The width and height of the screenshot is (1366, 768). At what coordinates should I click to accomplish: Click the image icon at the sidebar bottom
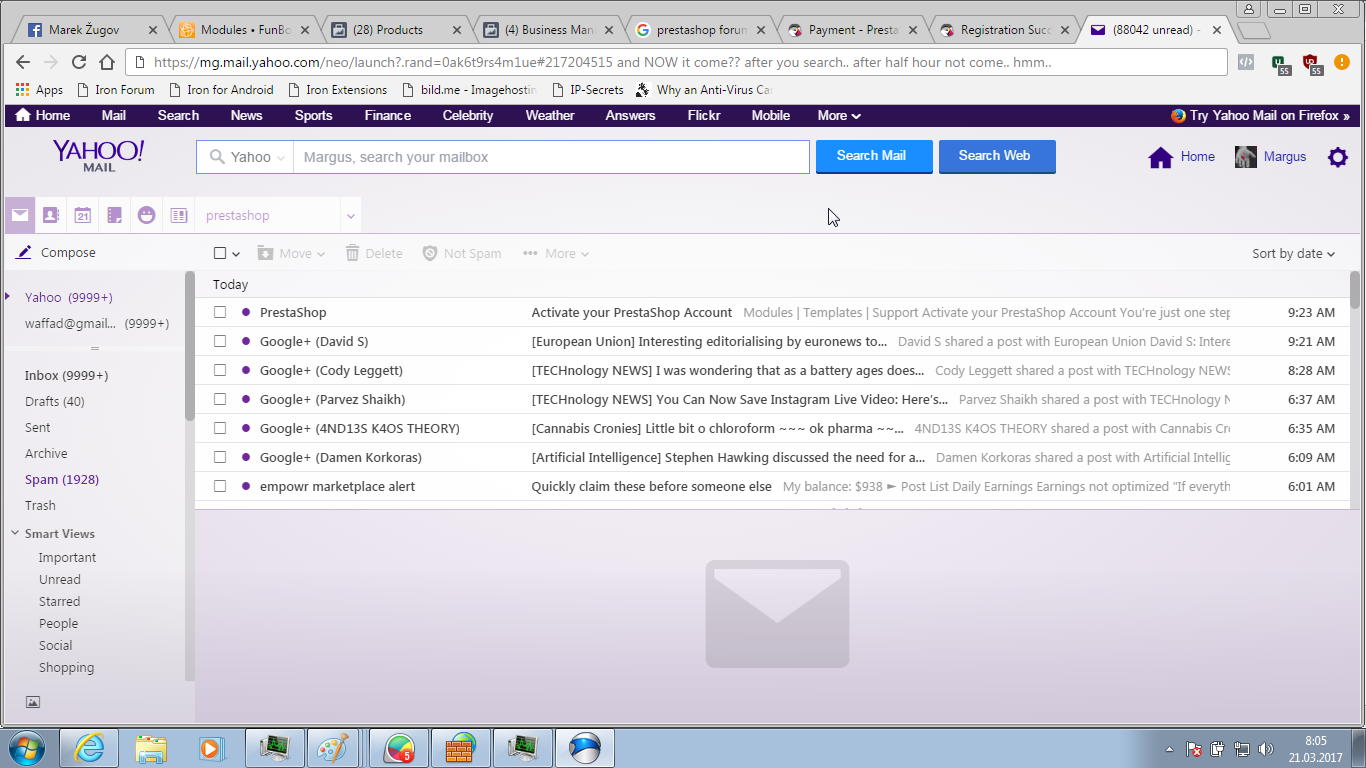33,702
